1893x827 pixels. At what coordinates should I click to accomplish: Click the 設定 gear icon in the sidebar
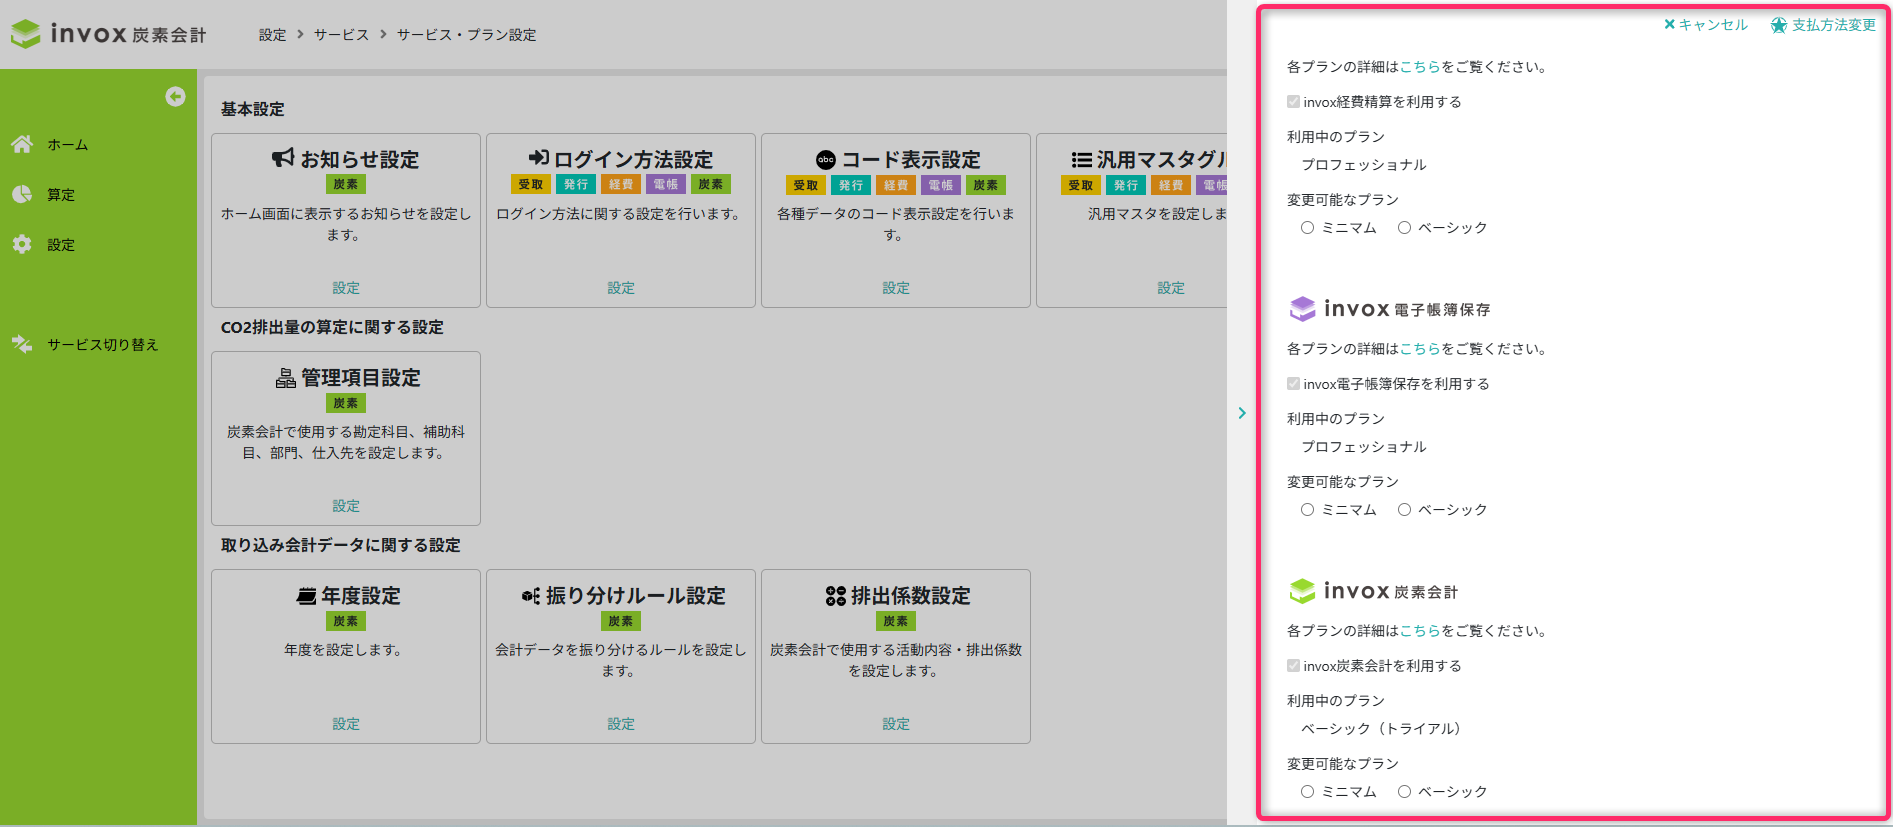click(x=22, y=244)
